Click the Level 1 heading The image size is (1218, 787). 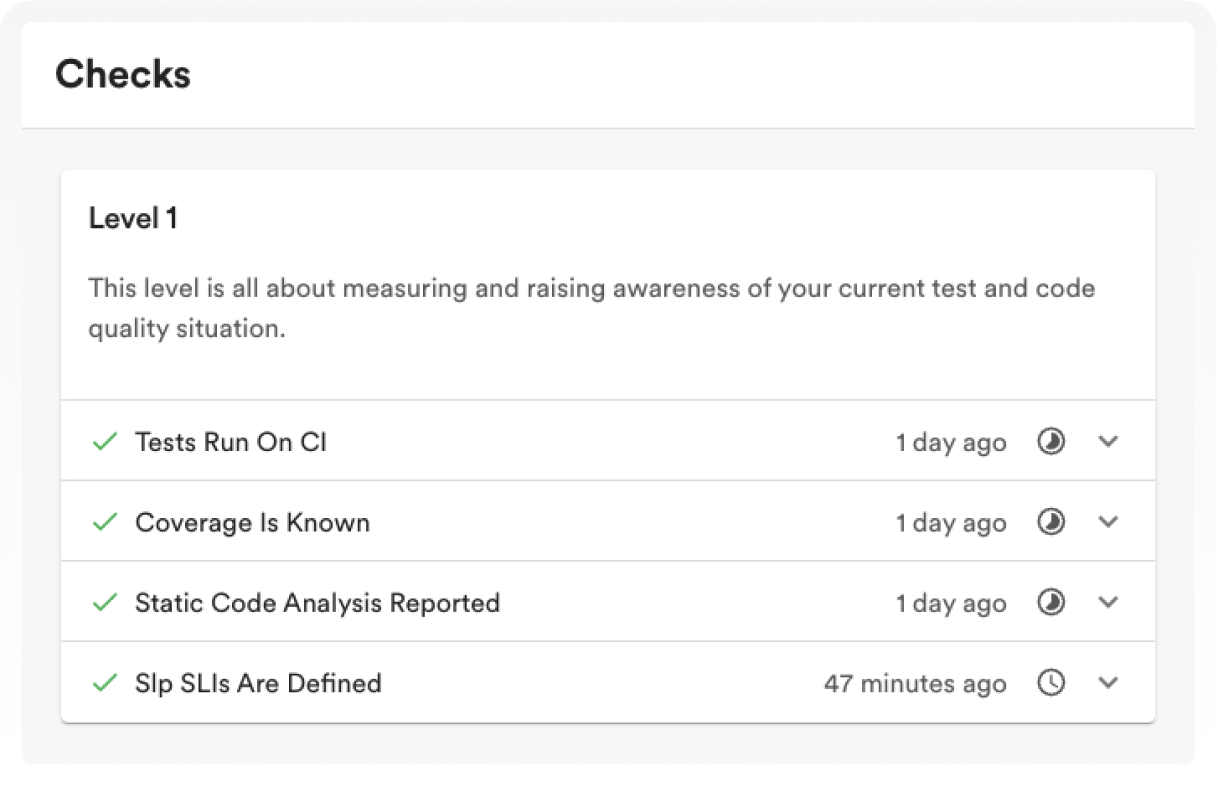click(x=133, y=218)
